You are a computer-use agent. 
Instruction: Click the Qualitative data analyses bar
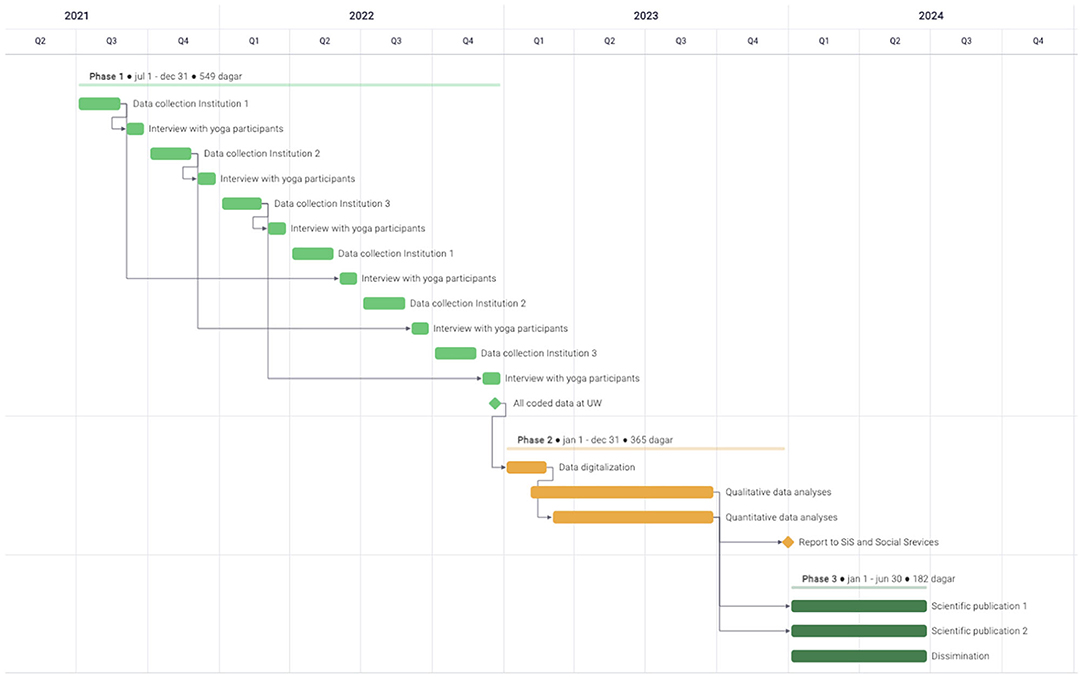(622, 492)
